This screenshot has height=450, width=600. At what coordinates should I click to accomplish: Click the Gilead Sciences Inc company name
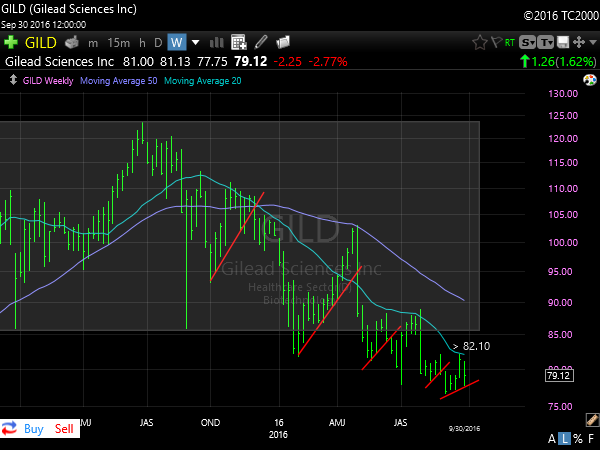click(59, 62)
